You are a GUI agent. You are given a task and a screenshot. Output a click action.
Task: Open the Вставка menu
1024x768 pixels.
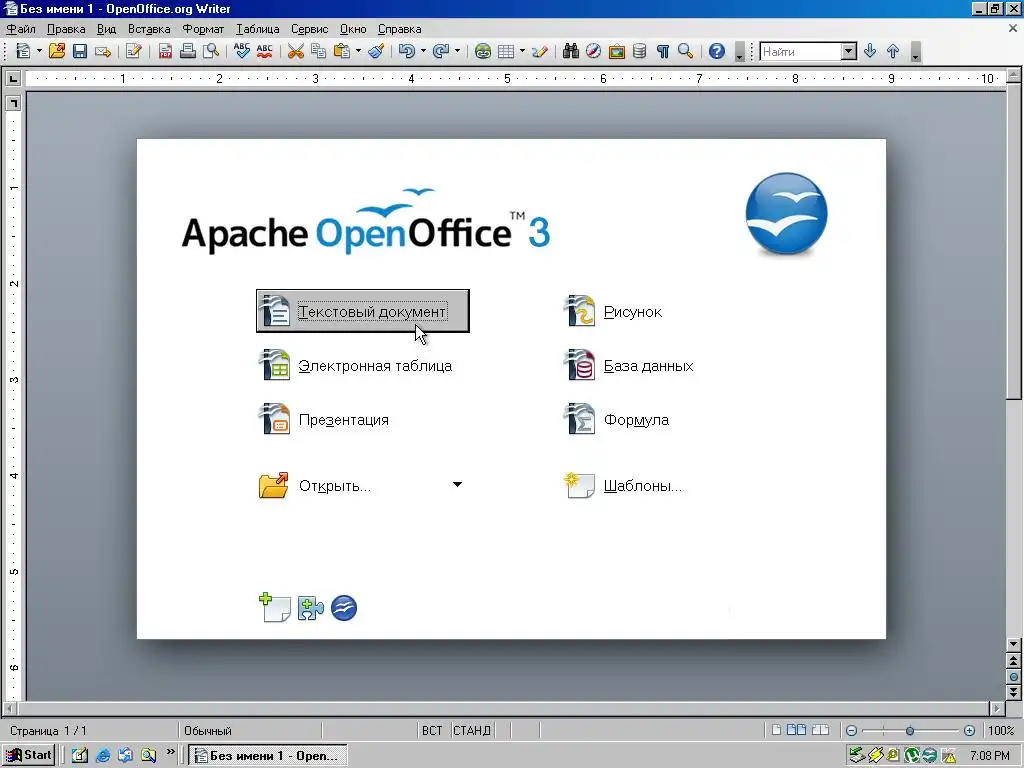pos(149,29)
